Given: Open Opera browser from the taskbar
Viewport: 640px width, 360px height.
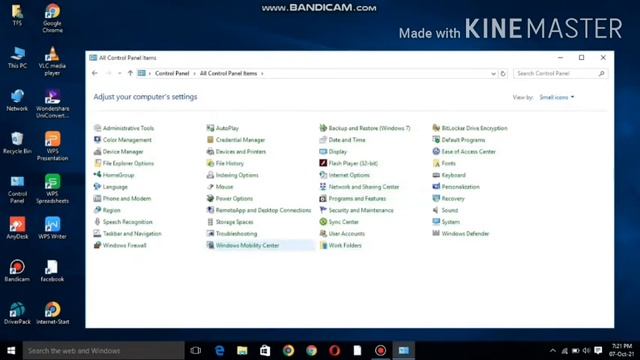Looking at the screenshot, I should (334, 351).
